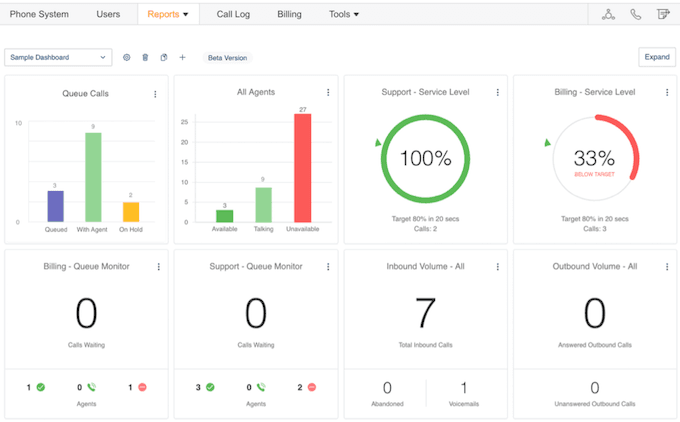Click the green With Agent bar
The width and height of the screenshot is (680, 422).
click(93, 177)
